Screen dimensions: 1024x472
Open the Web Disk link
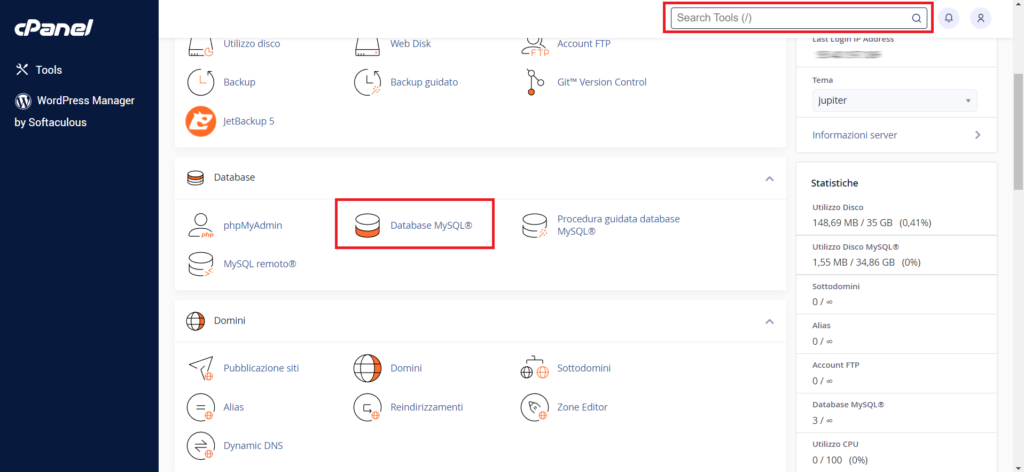click(410, 44)
